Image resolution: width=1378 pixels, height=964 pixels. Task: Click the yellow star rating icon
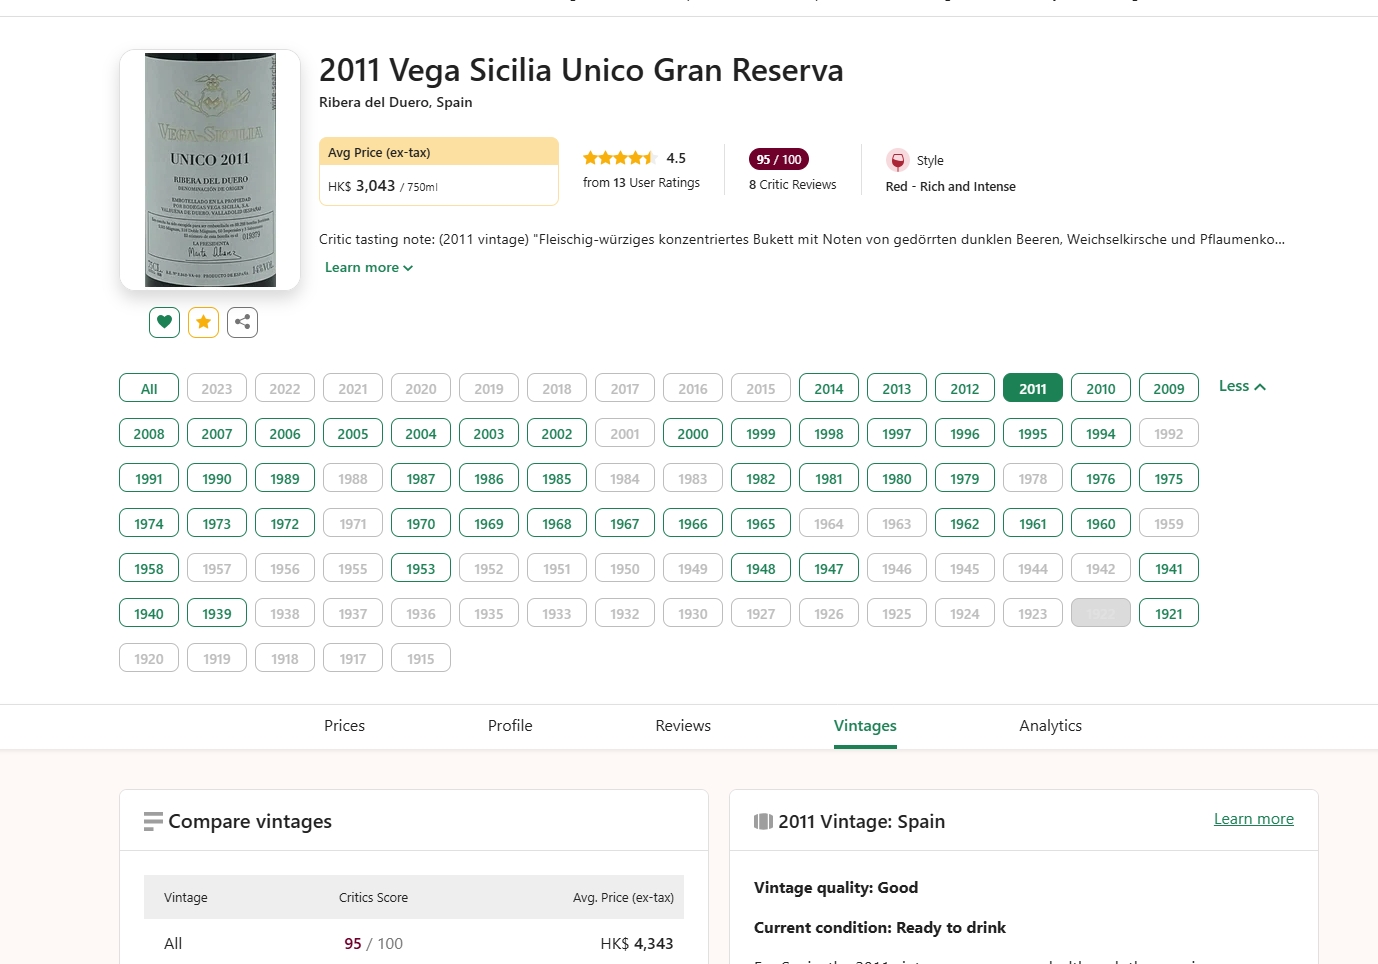tap(203, 322)
